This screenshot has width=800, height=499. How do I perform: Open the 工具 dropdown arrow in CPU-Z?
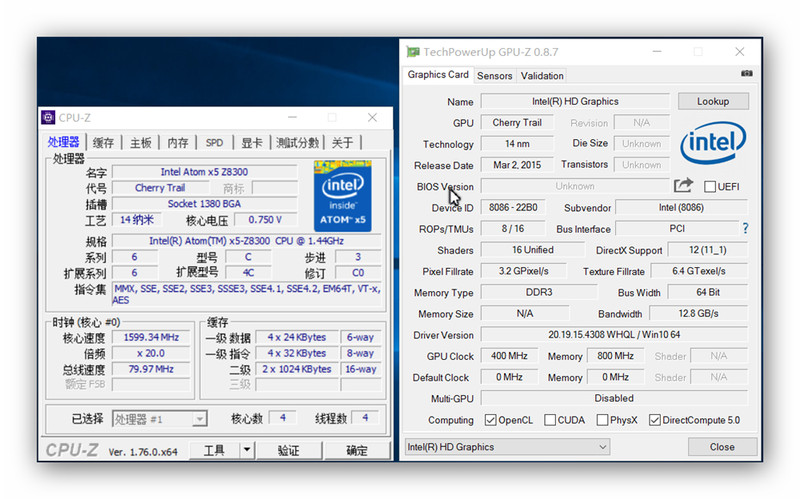click(x=247, y=450)
